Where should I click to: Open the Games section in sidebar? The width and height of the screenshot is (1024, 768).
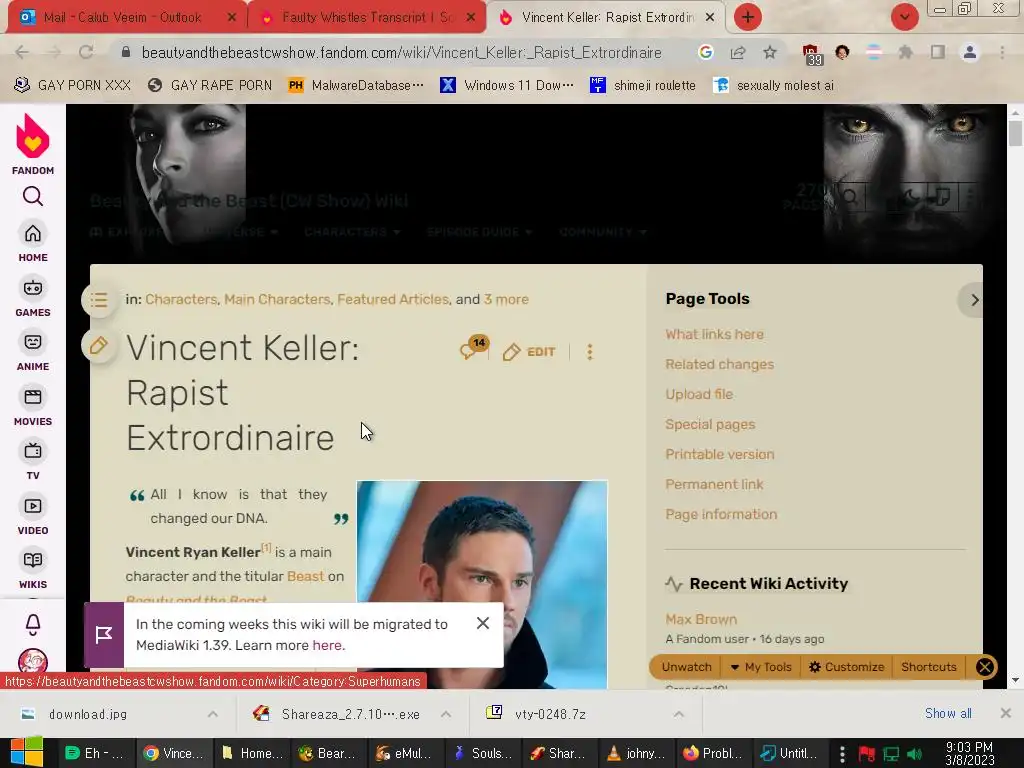coord(33,297)
